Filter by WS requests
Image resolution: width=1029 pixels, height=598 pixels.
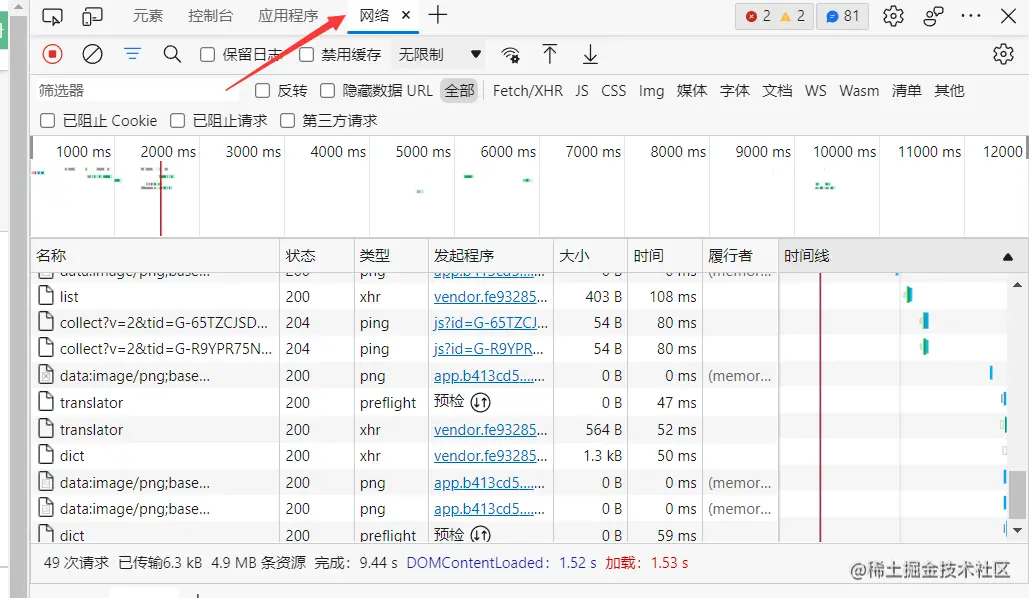coord(816,91)
